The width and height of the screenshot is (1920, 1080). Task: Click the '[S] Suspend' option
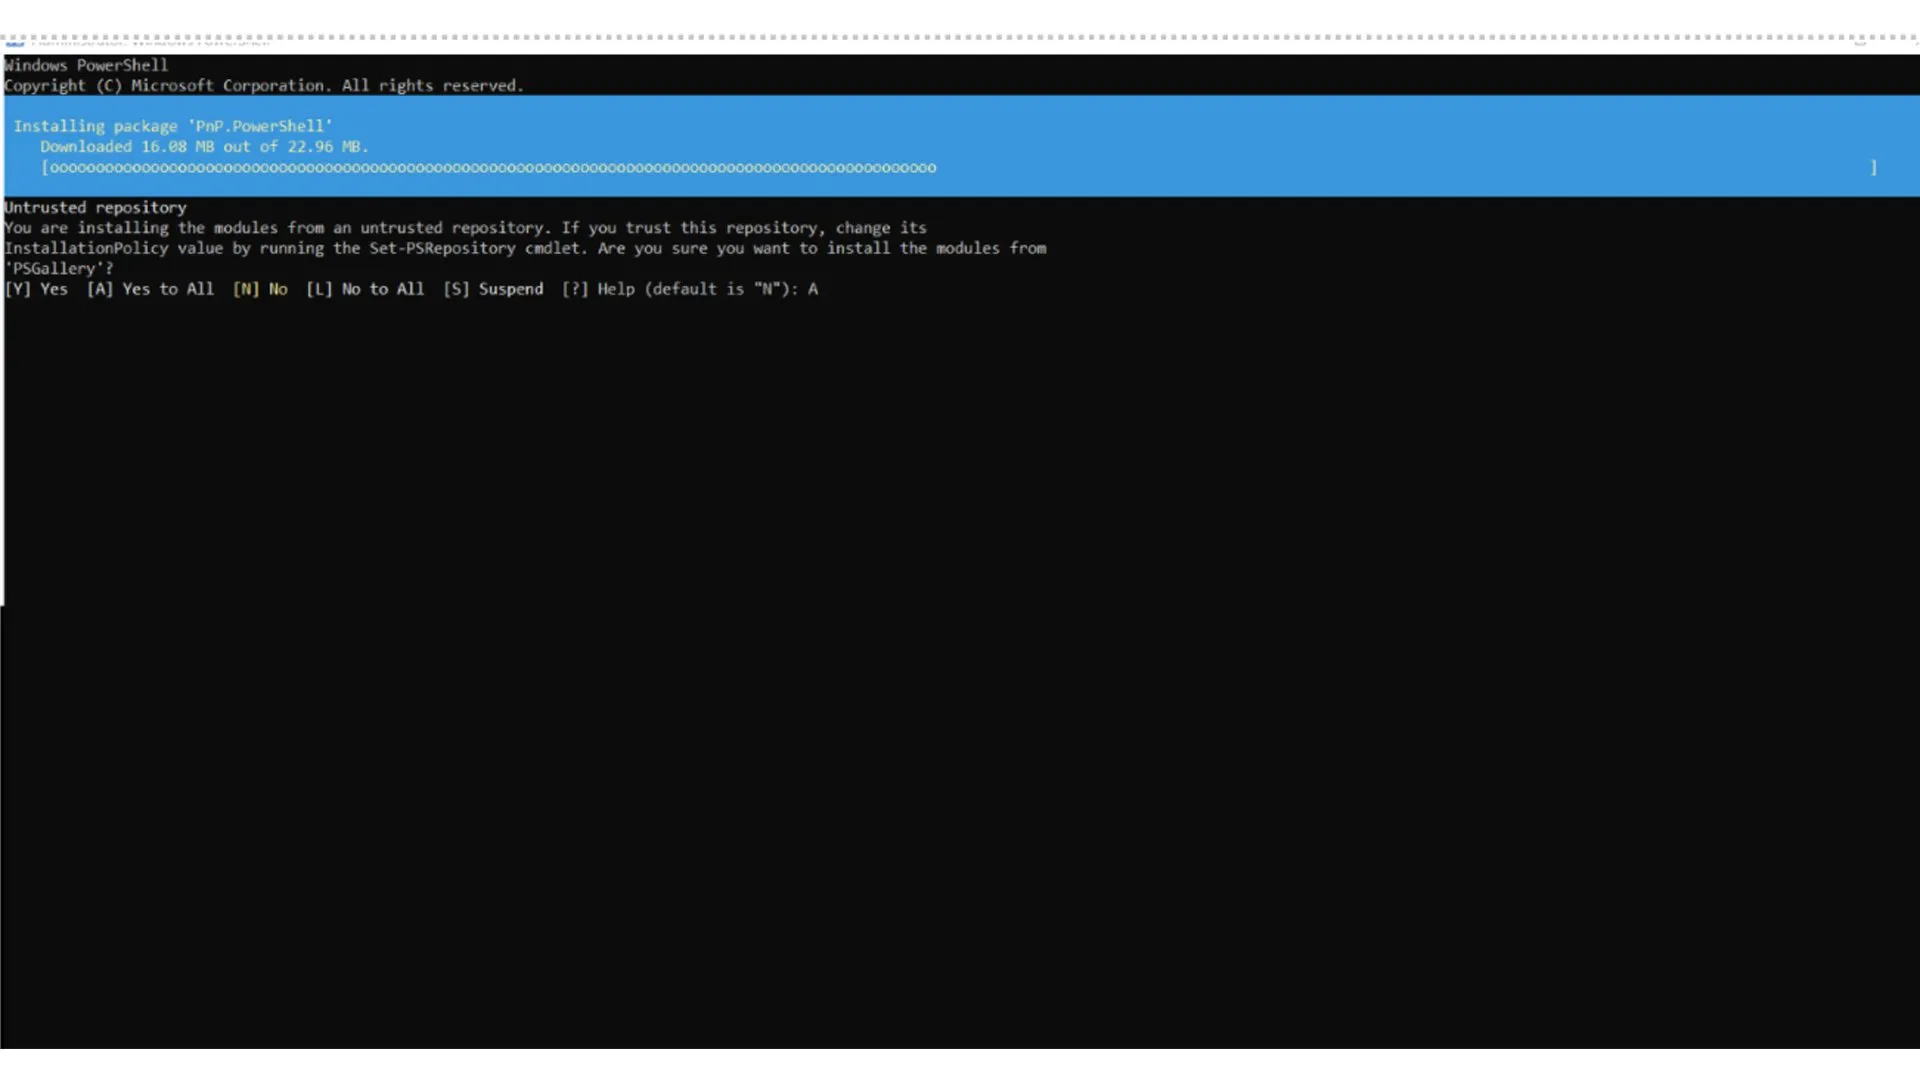pos(493,289)
